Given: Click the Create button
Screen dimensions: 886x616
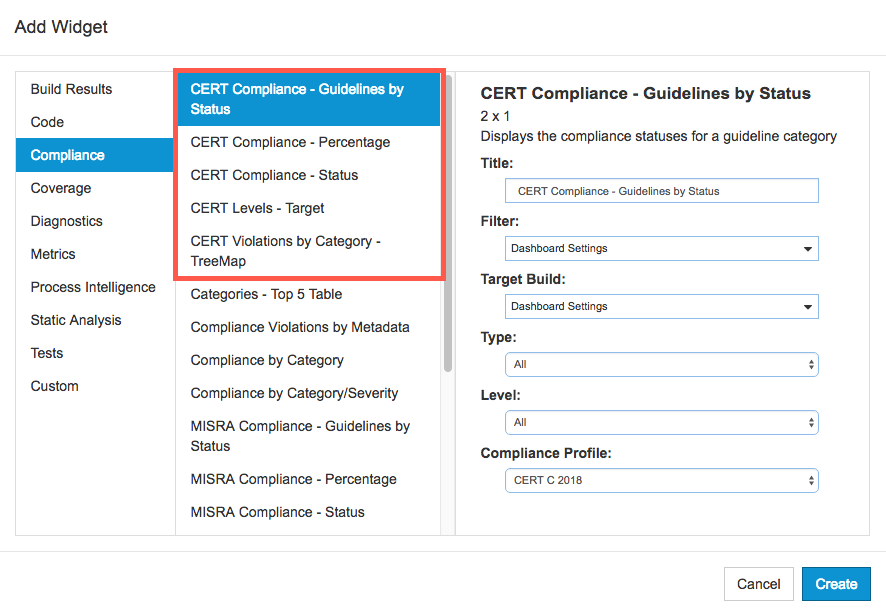Looking at the screenshot, I should coord(836,584).
